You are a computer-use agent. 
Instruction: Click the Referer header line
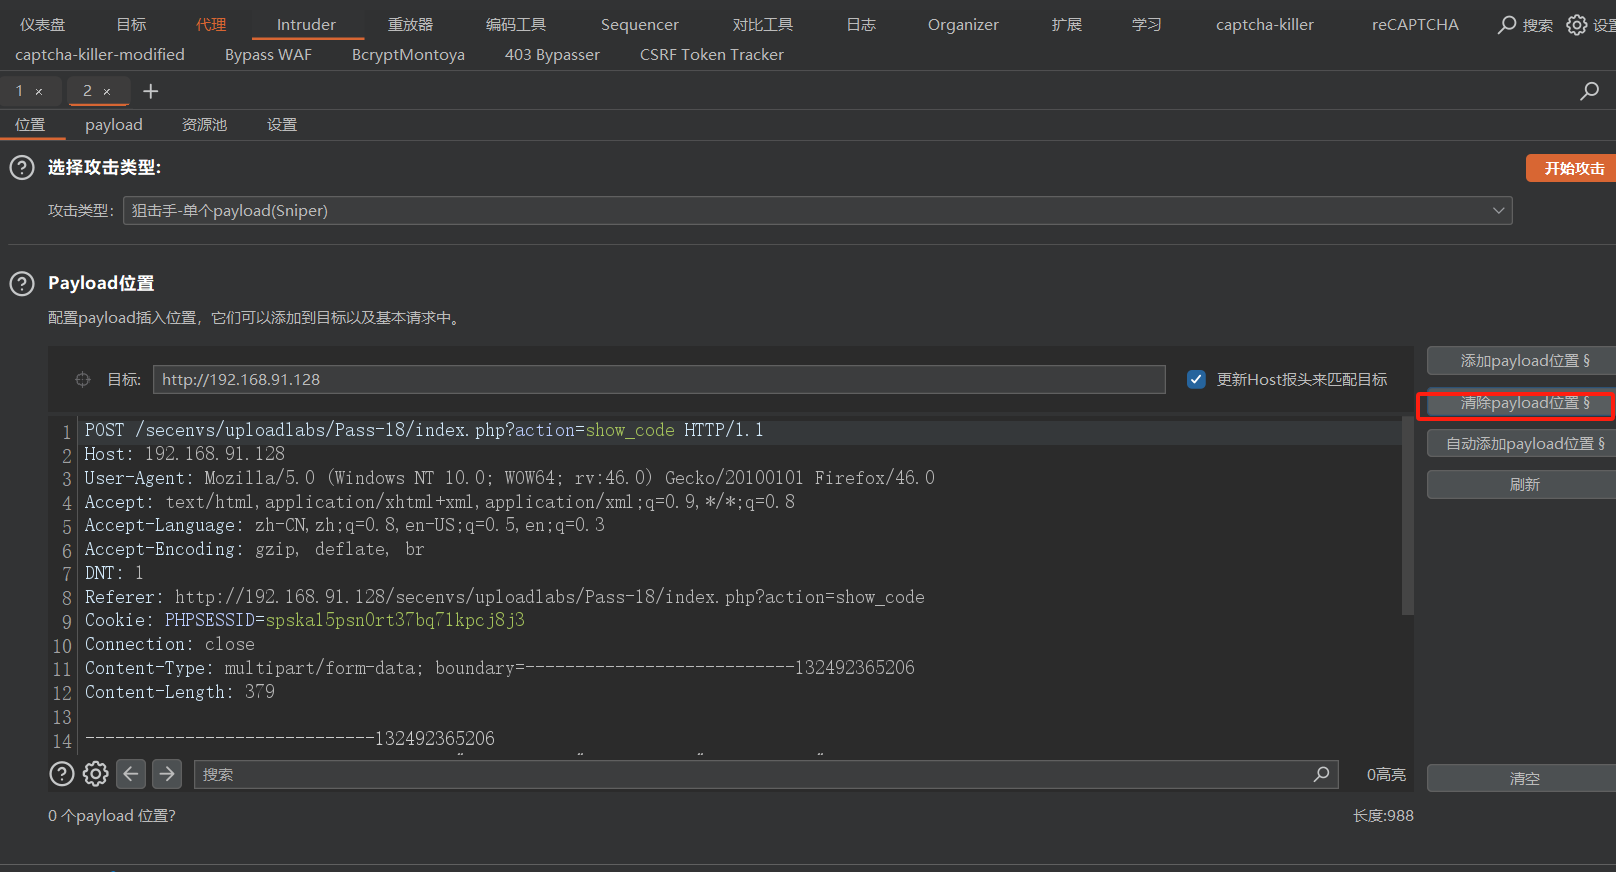pyautogui.click(x=505, y=597)
